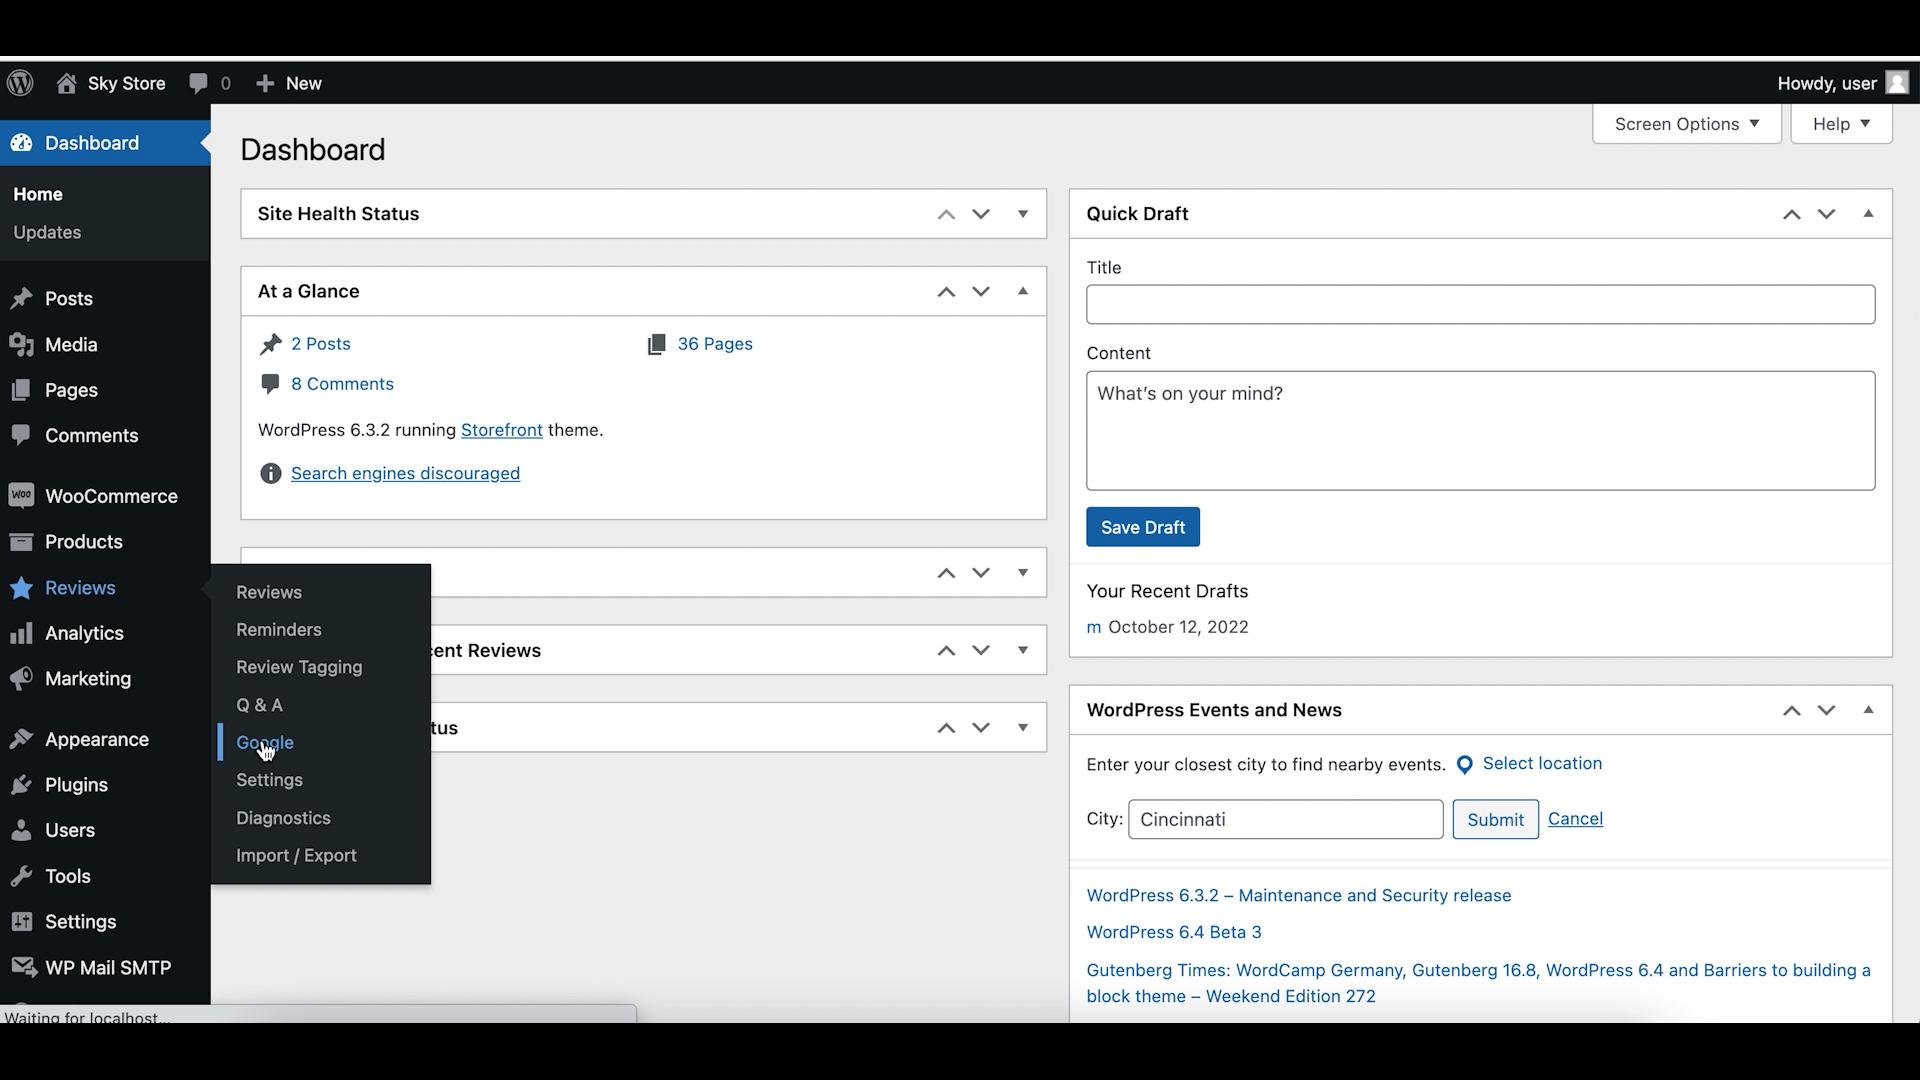Image resolution: width=1920 pixels, height=1080 pixels.
Task: Click the plus New icon in admin bar
Action: pyautogui.click(x=265, y=83)
